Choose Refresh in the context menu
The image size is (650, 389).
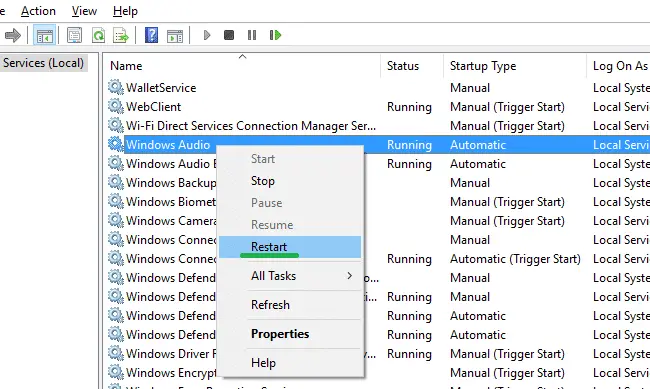tap(290, 305)
